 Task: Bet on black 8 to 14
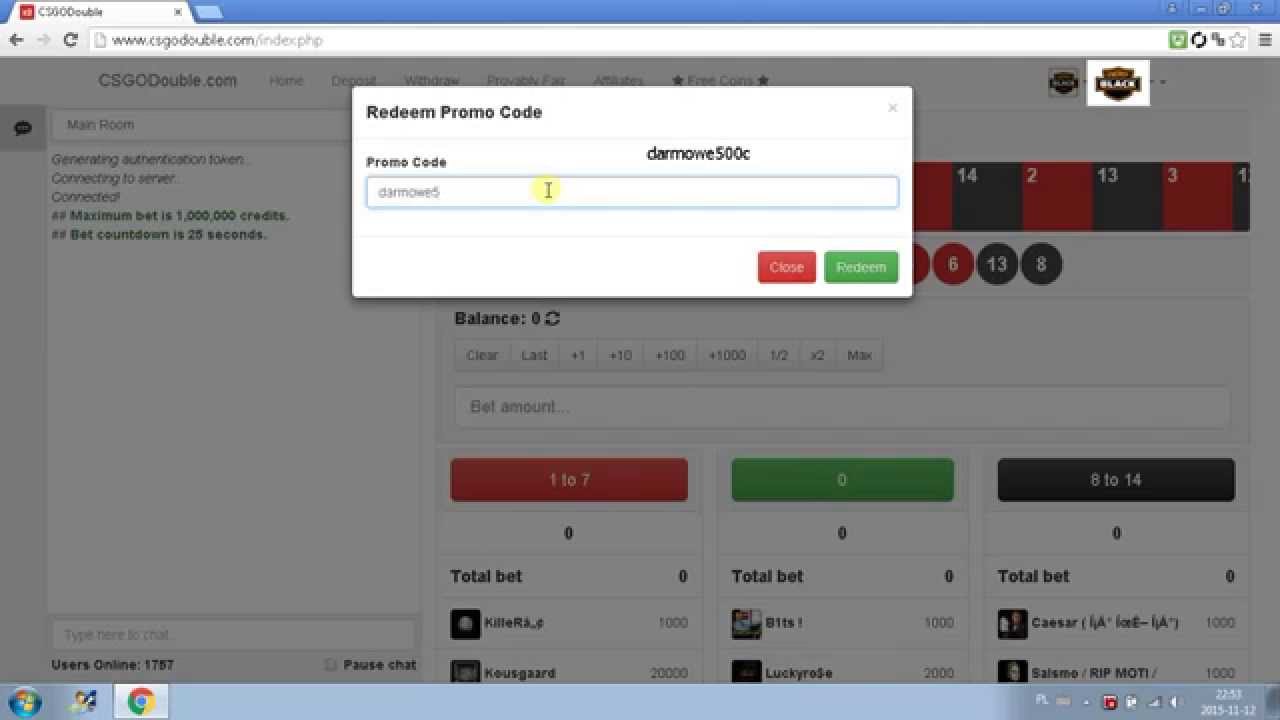(x=1116, y=480)
